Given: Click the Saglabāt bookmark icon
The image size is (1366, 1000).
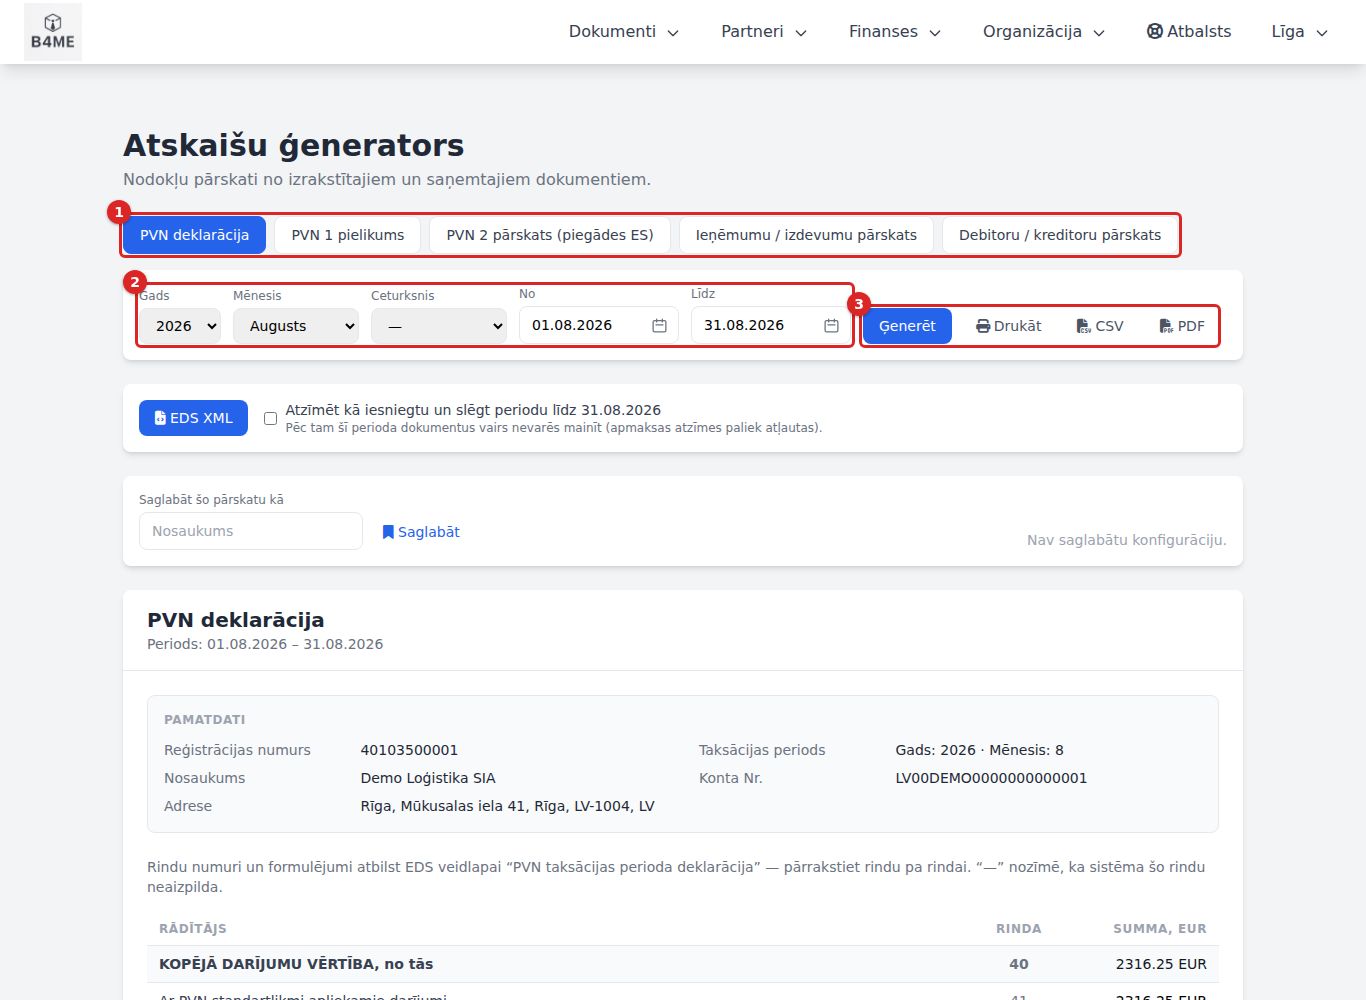Looking at the screenshot, I should click(x=388, y=532).
